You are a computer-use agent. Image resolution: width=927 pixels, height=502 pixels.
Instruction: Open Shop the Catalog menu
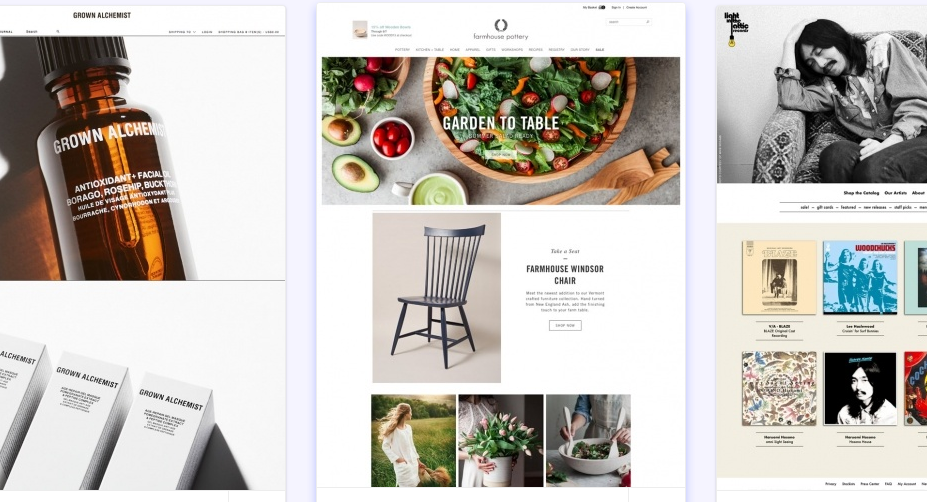point(861,193)
